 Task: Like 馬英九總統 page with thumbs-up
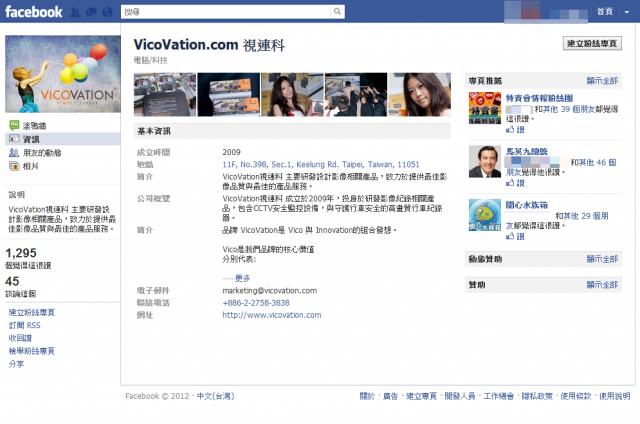click(x=515, y=183)
